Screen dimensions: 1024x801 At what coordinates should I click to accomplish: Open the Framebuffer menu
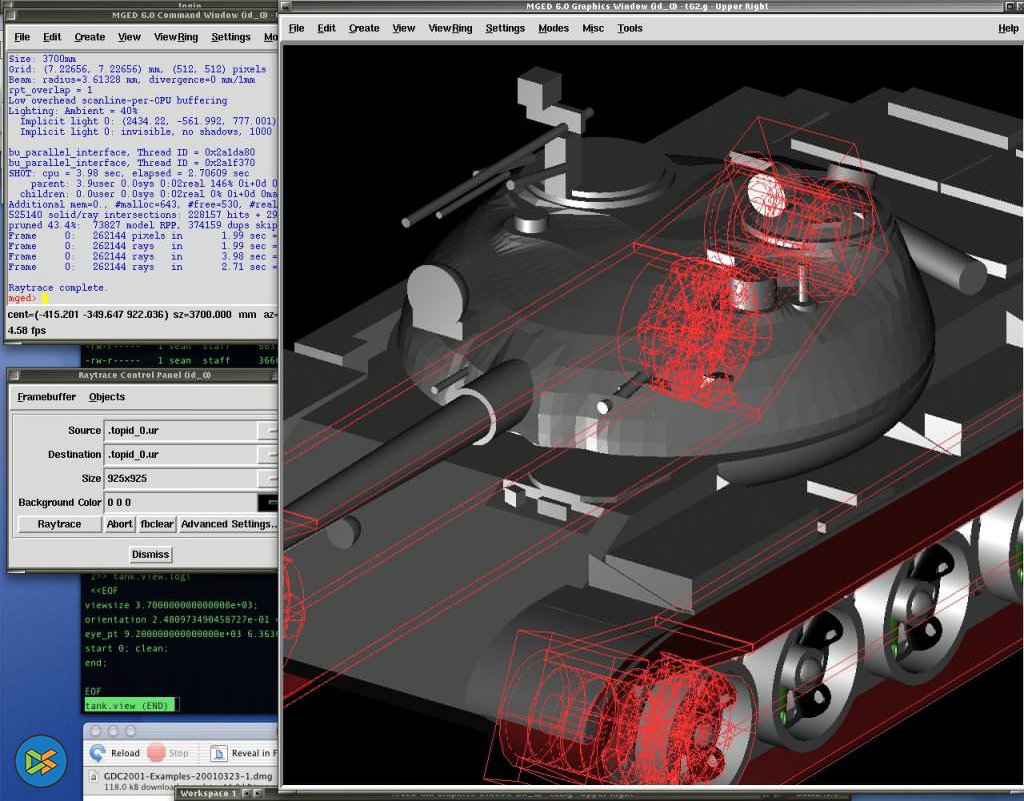click(47, 397)
